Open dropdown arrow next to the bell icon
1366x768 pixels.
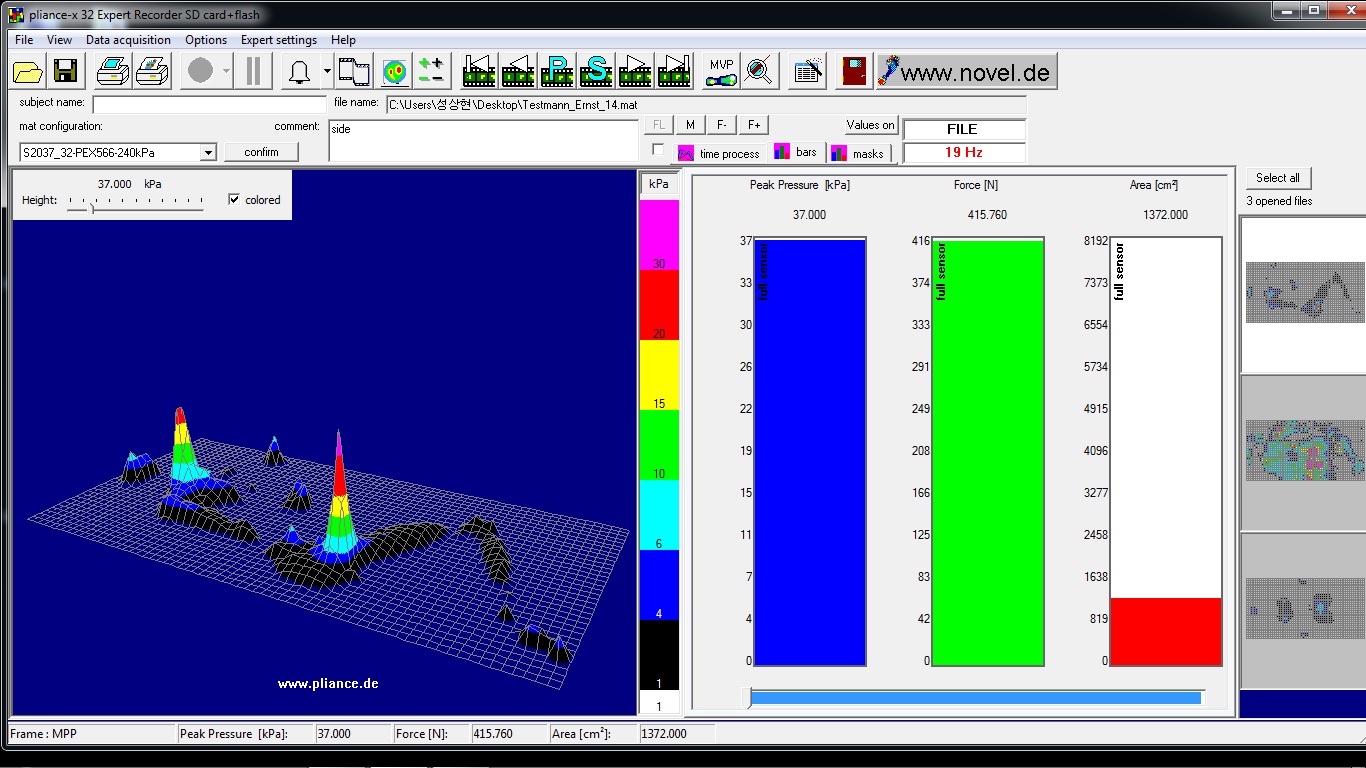[x=327, y=71]
